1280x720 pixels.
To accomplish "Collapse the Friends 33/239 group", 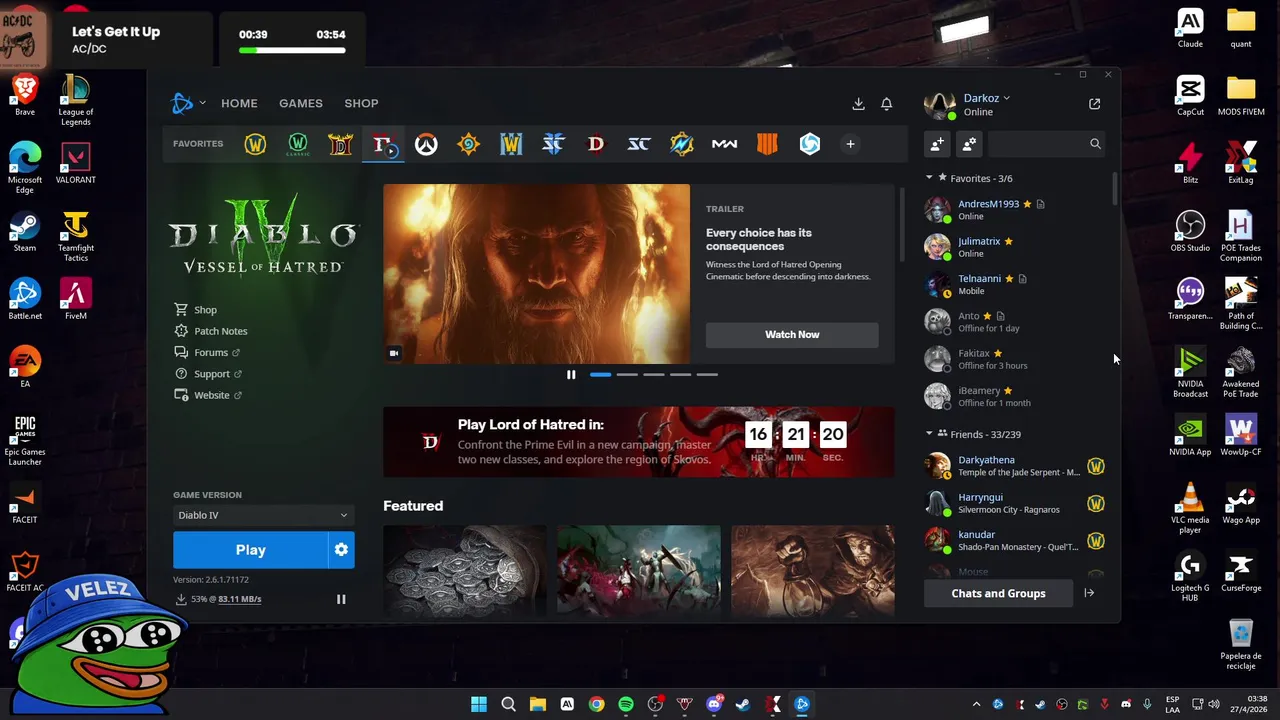I will tap(929, 434).
